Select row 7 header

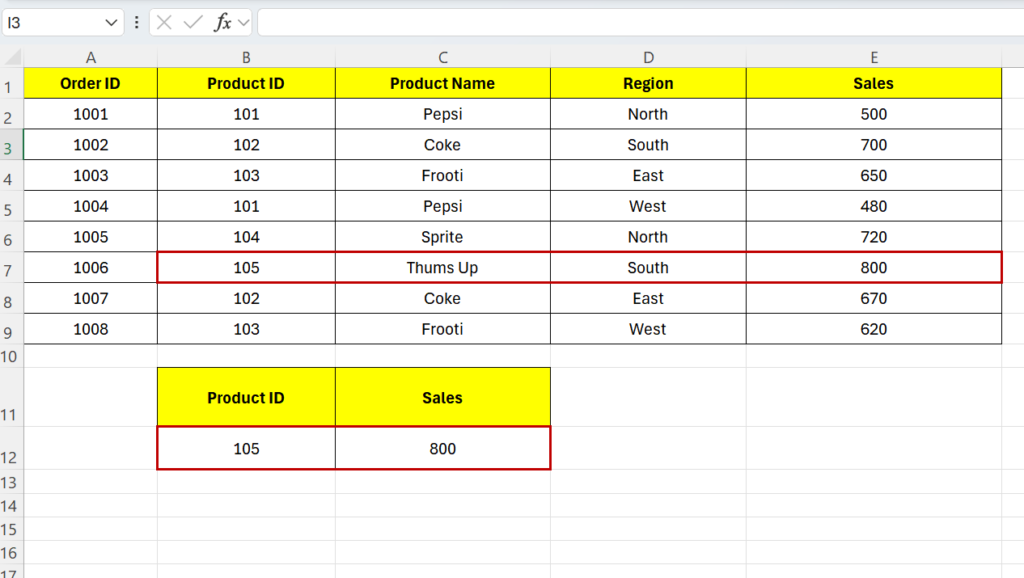(12, 268)
